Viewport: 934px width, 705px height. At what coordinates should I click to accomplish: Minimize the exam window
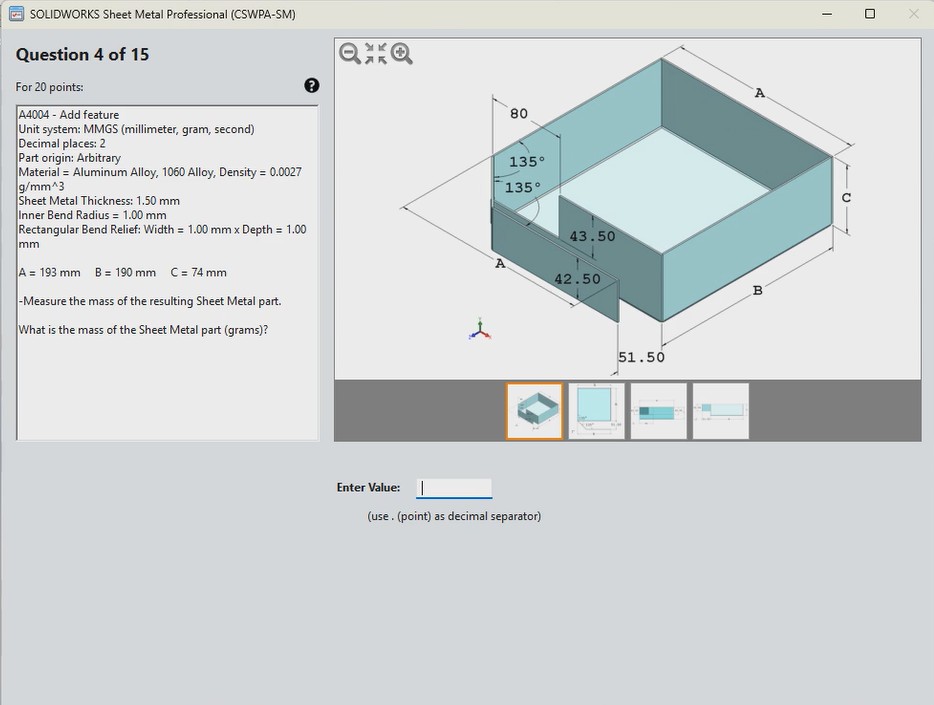(827, 14)
